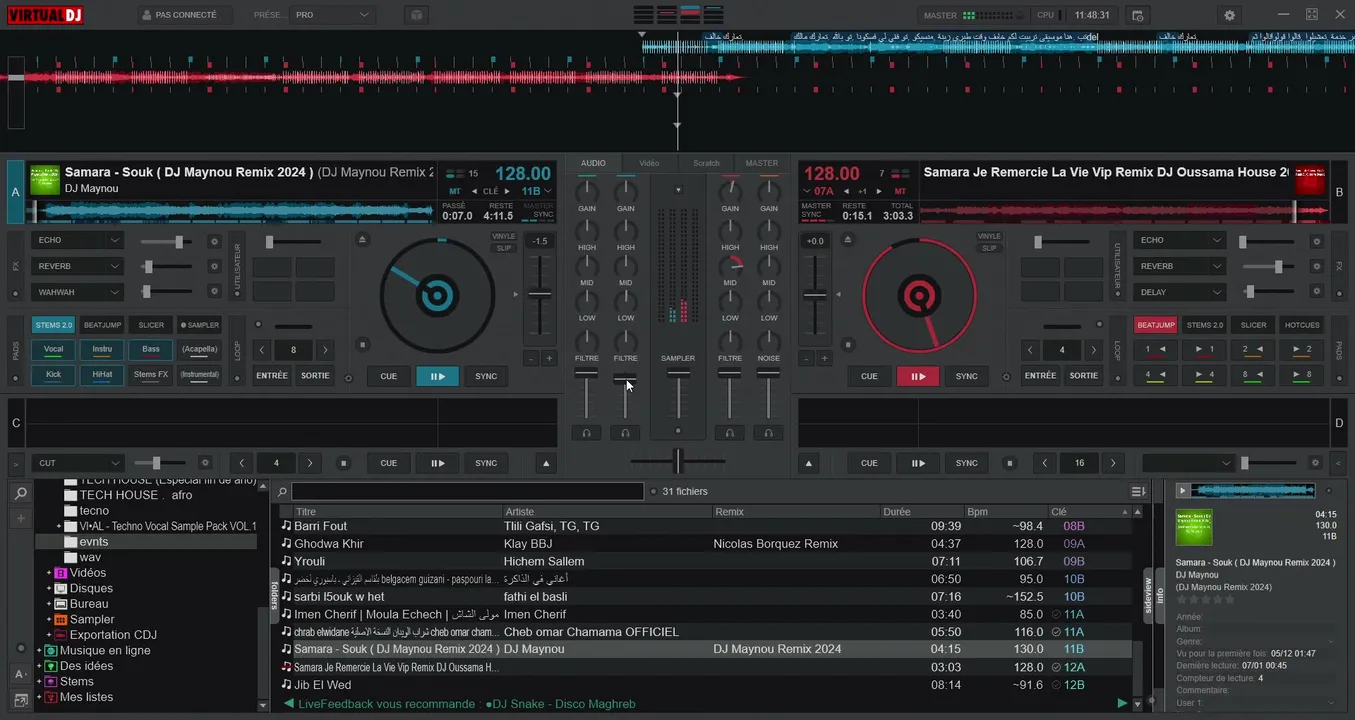The image size is (1355, 720).
Task: Select the HOTCUES pad page on deck B
Action: tap(1302, 325)
